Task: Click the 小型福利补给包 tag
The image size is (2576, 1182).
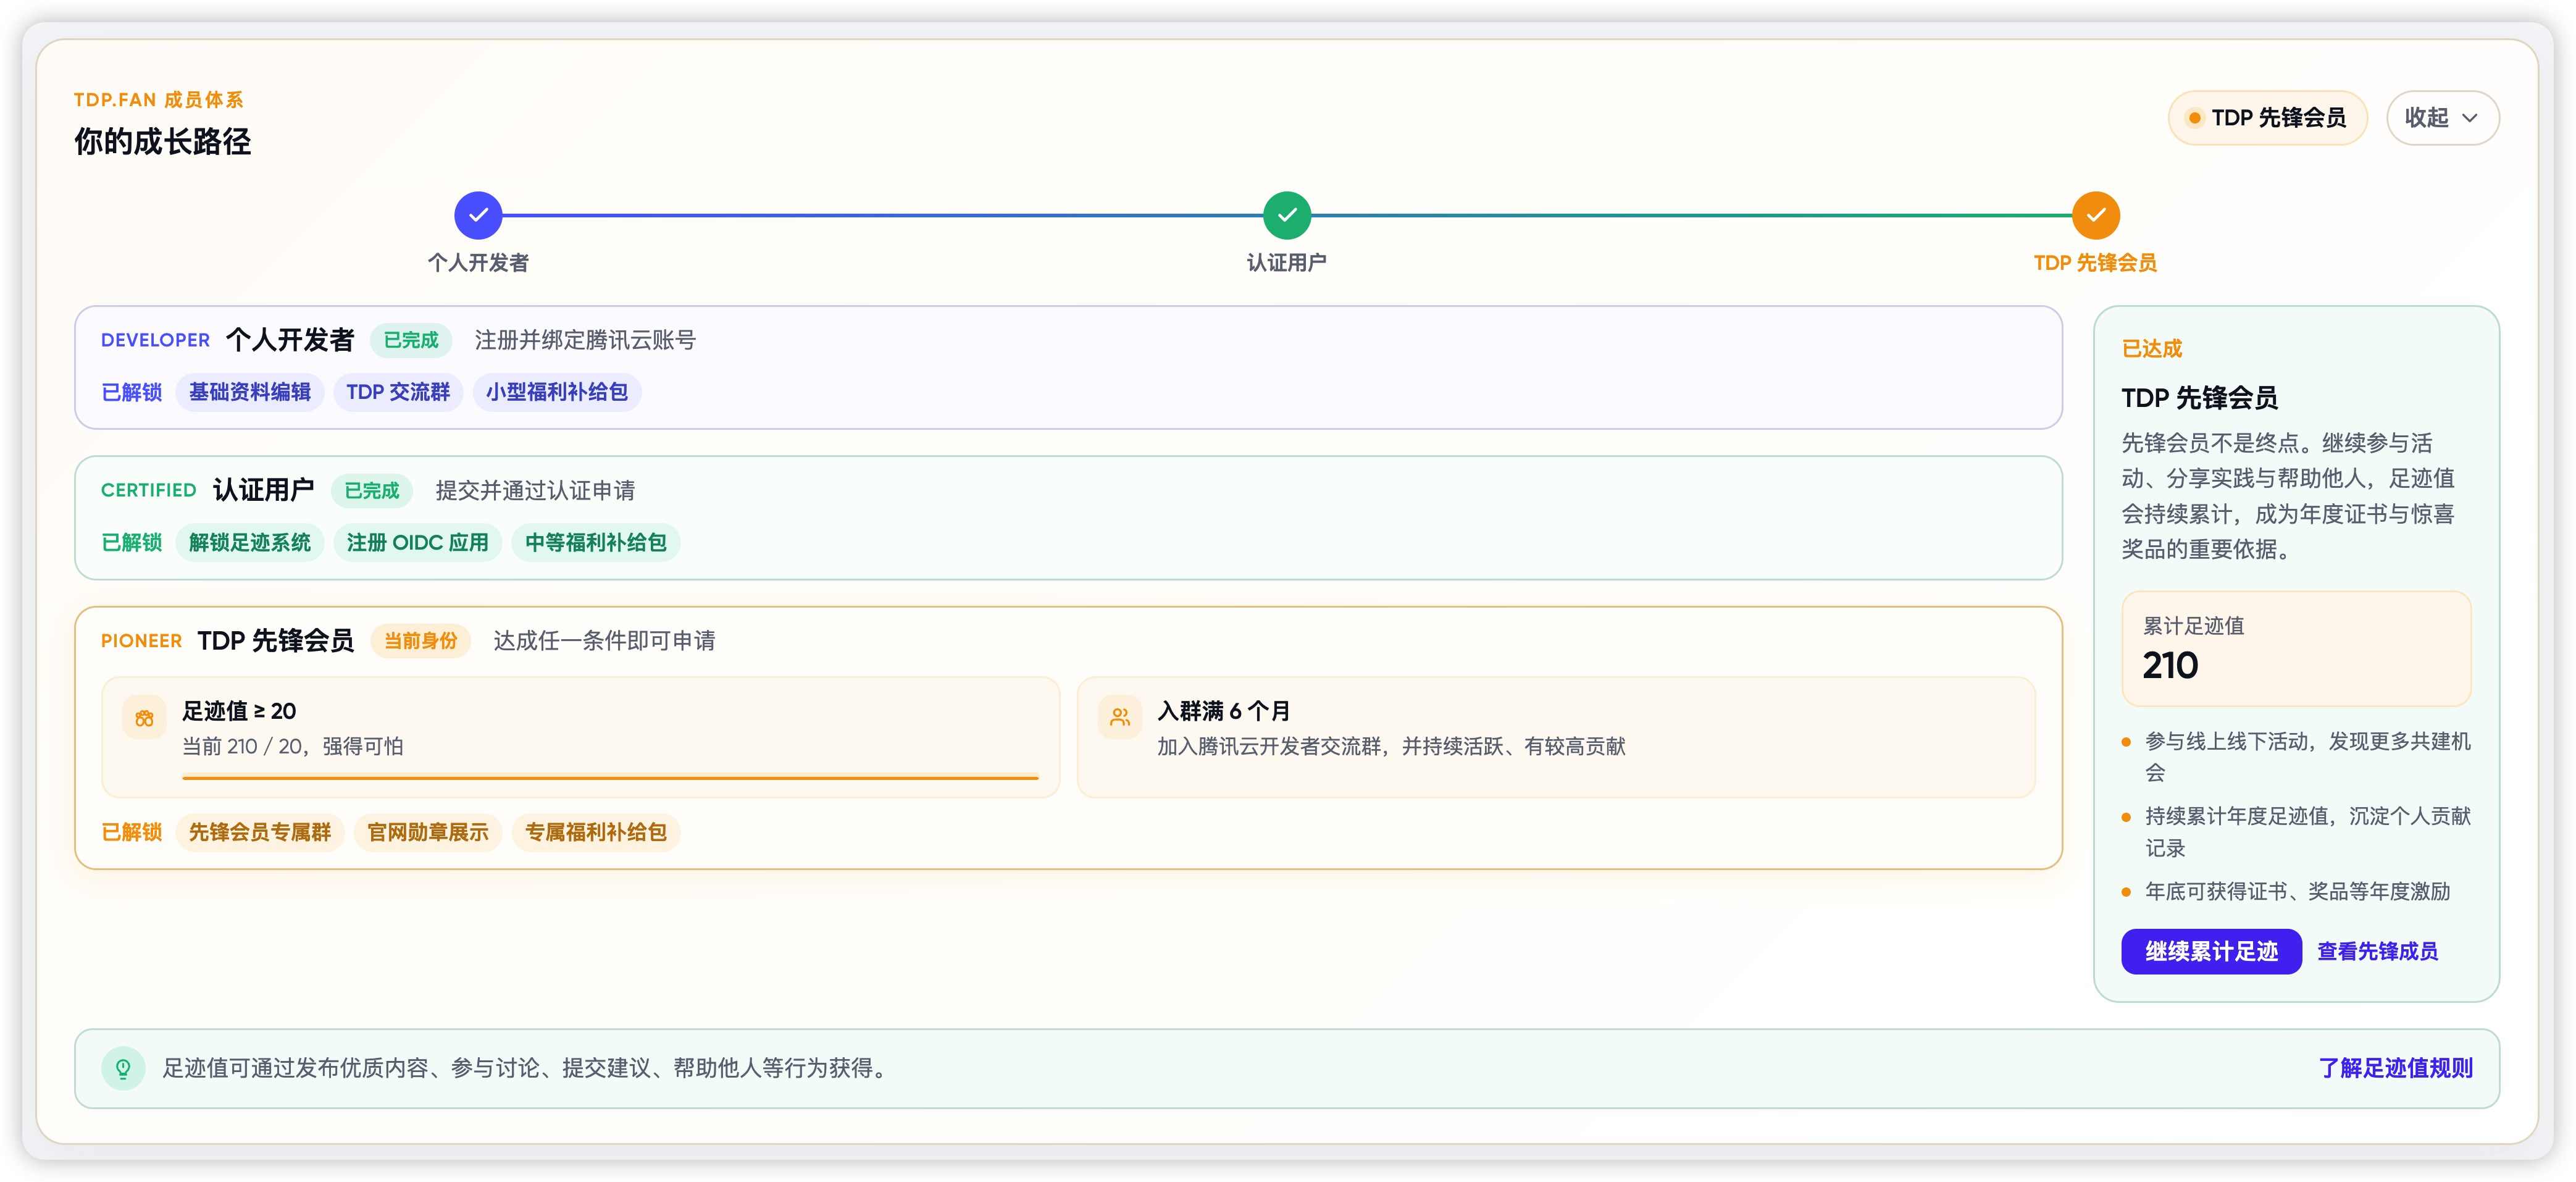Action: [x=557, y=392]
